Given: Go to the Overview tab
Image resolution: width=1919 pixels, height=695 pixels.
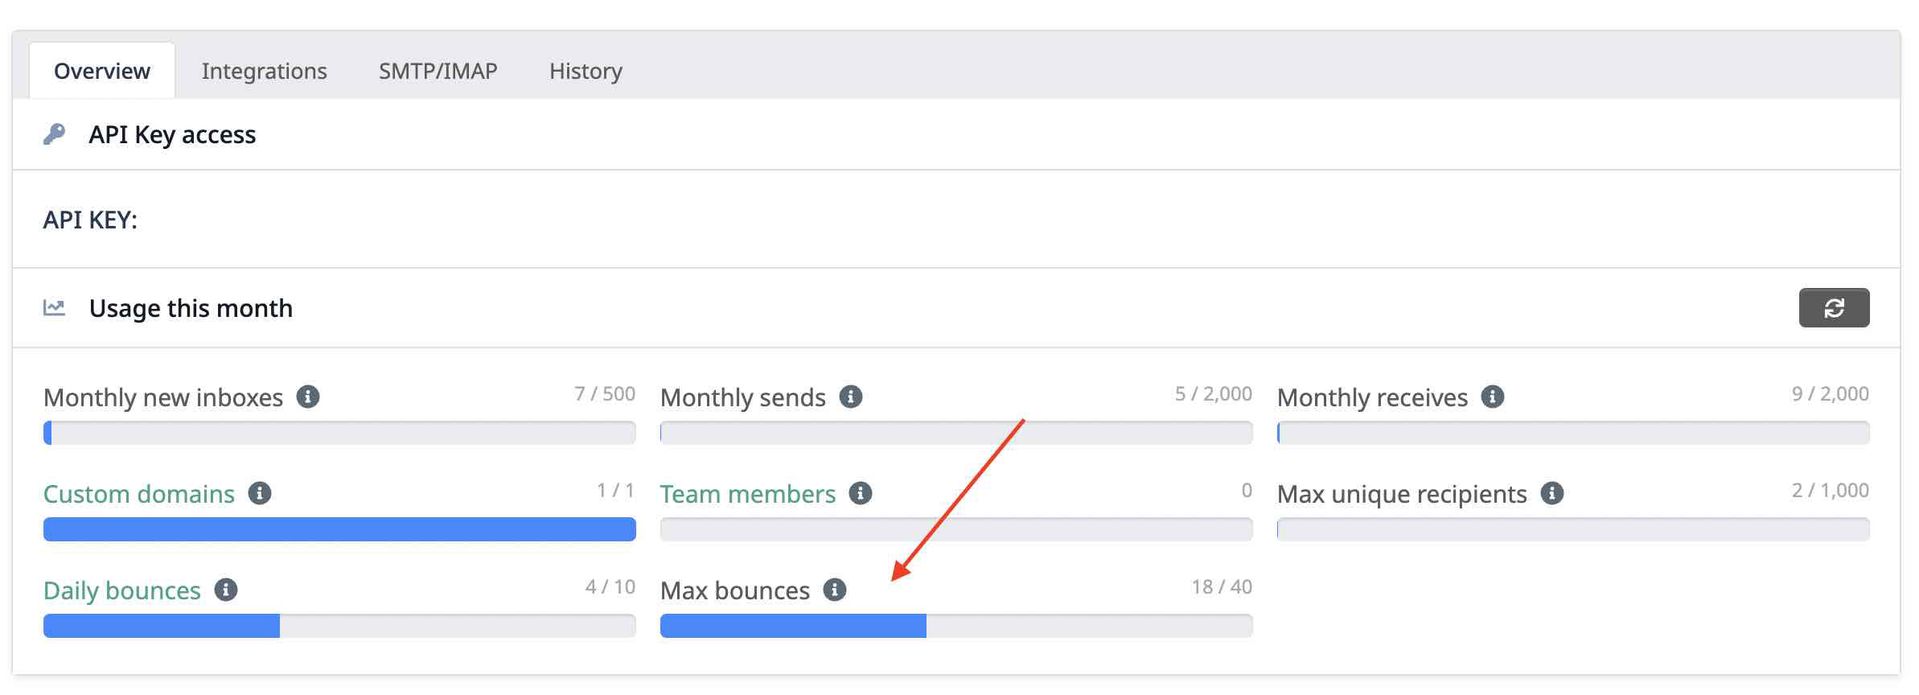Looking at the screenshot, I should coord(102,71).
